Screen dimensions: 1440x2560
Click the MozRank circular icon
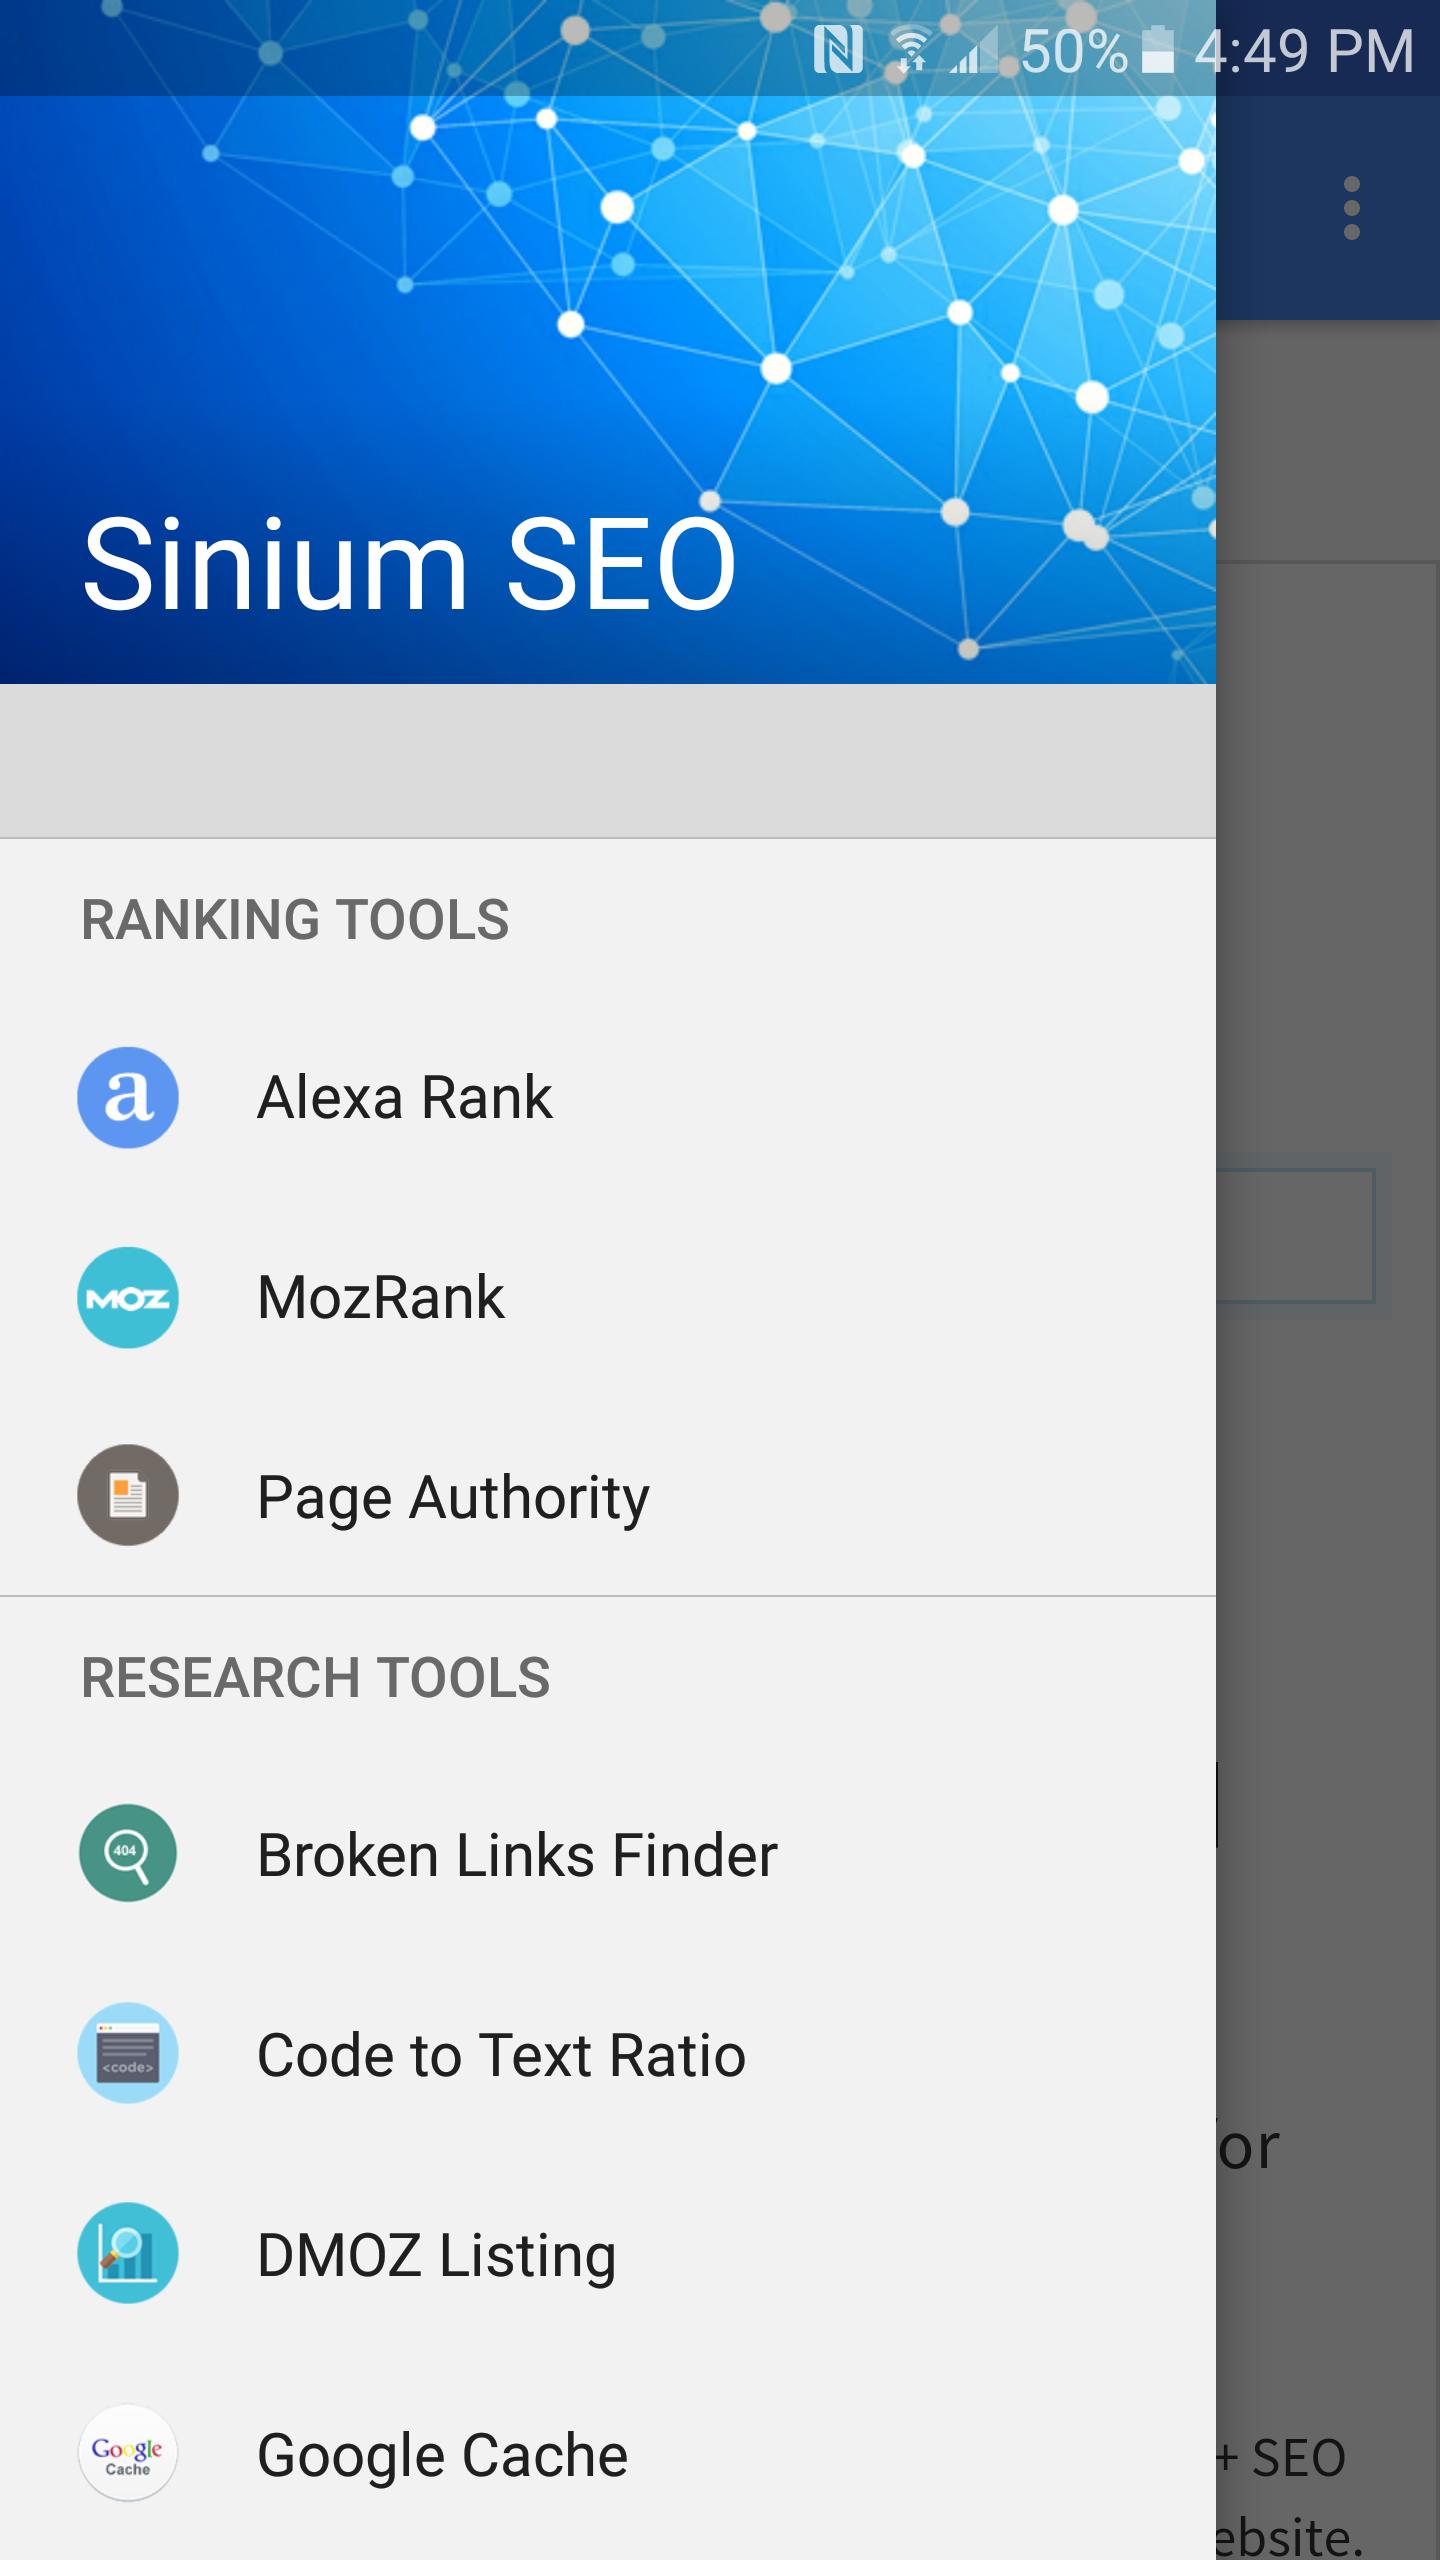coord(128,1297)
